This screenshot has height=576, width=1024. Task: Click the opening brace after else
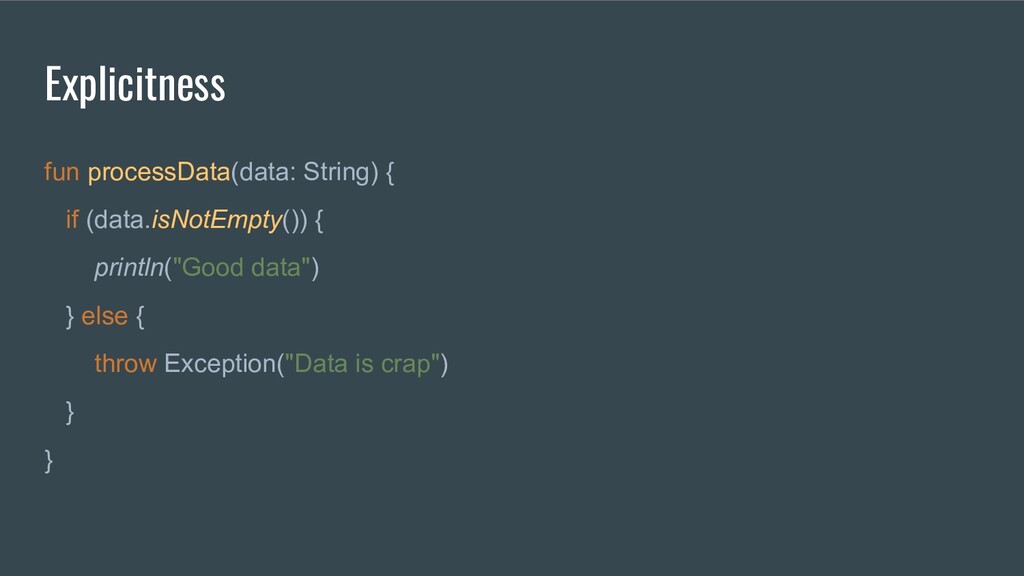point(140,317)
